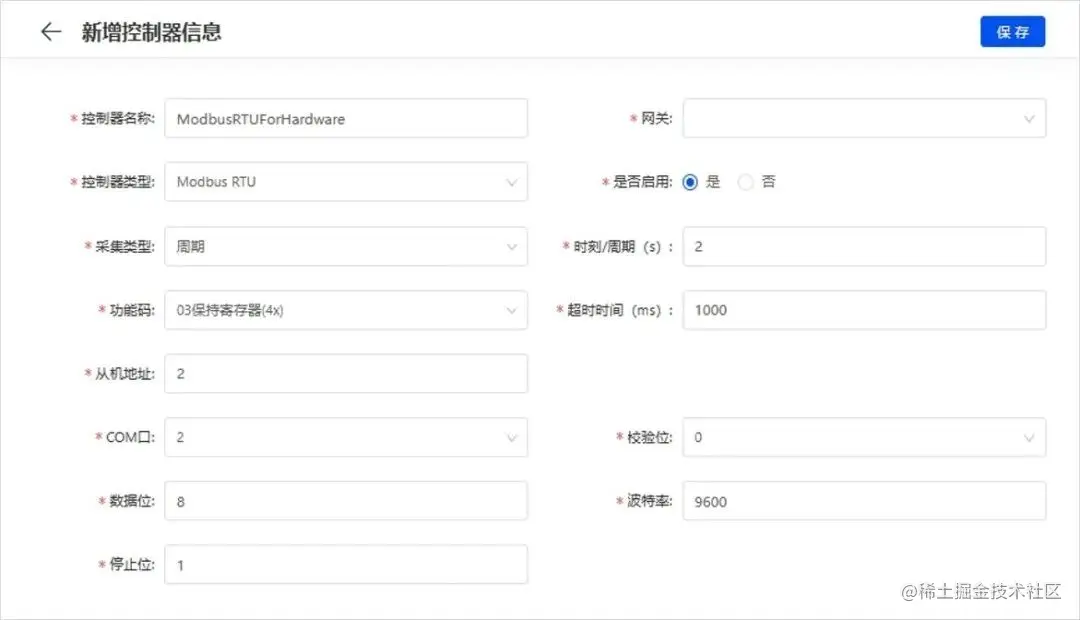Click the COM port value selector showing 2

tap(345, 437)
